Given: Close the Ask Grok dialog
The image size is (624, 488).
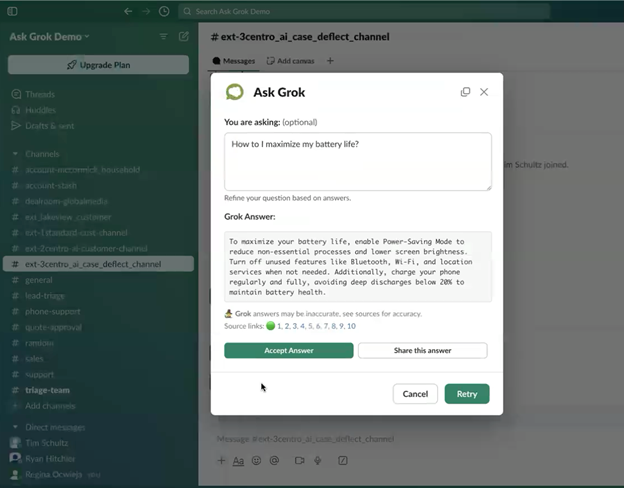Looking at the screenshot, I should tap(484, 92).
